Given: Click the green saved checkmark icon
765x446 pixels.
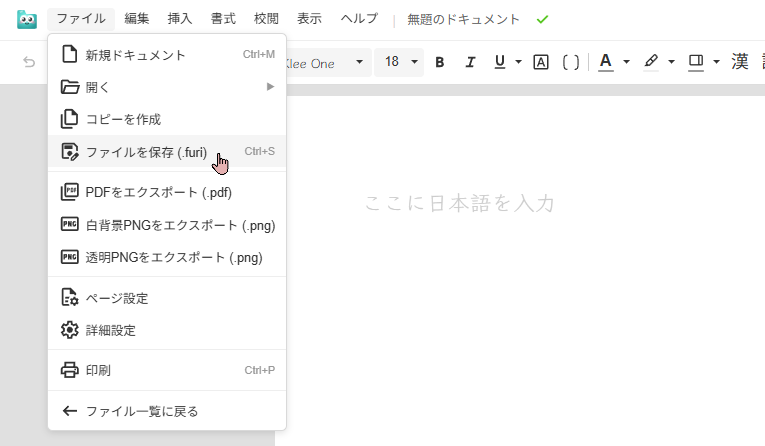Looking at the screenshot, I should coord(542,20).
